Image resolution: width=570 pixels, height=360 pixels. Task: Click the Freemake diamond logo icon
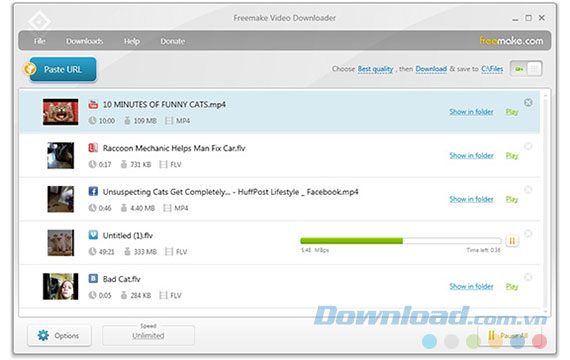(x=40, y=22)
